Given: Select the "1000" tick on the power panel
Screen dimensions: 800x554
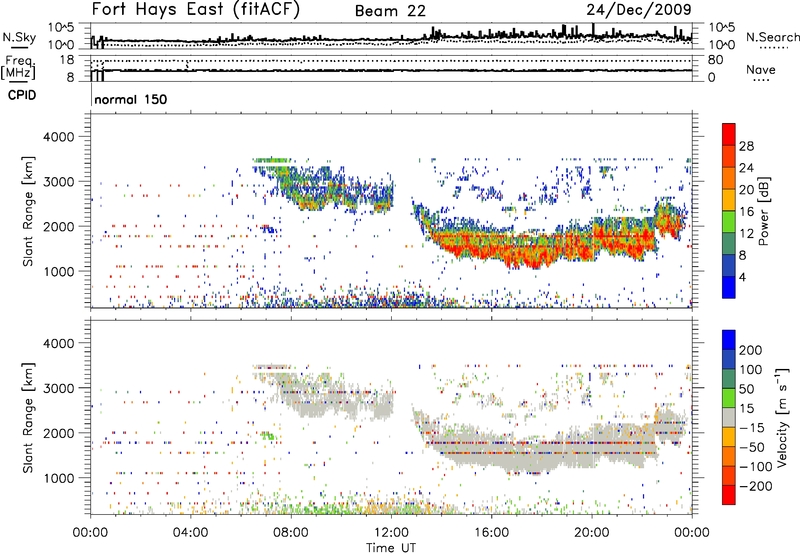Looking at the screenshot, I should 58,271.
